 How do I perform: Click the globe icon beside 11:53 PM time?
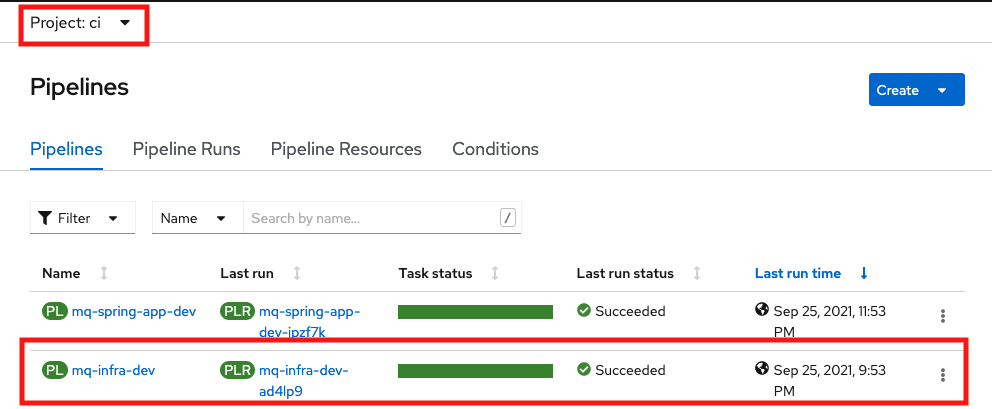(762, 310)
